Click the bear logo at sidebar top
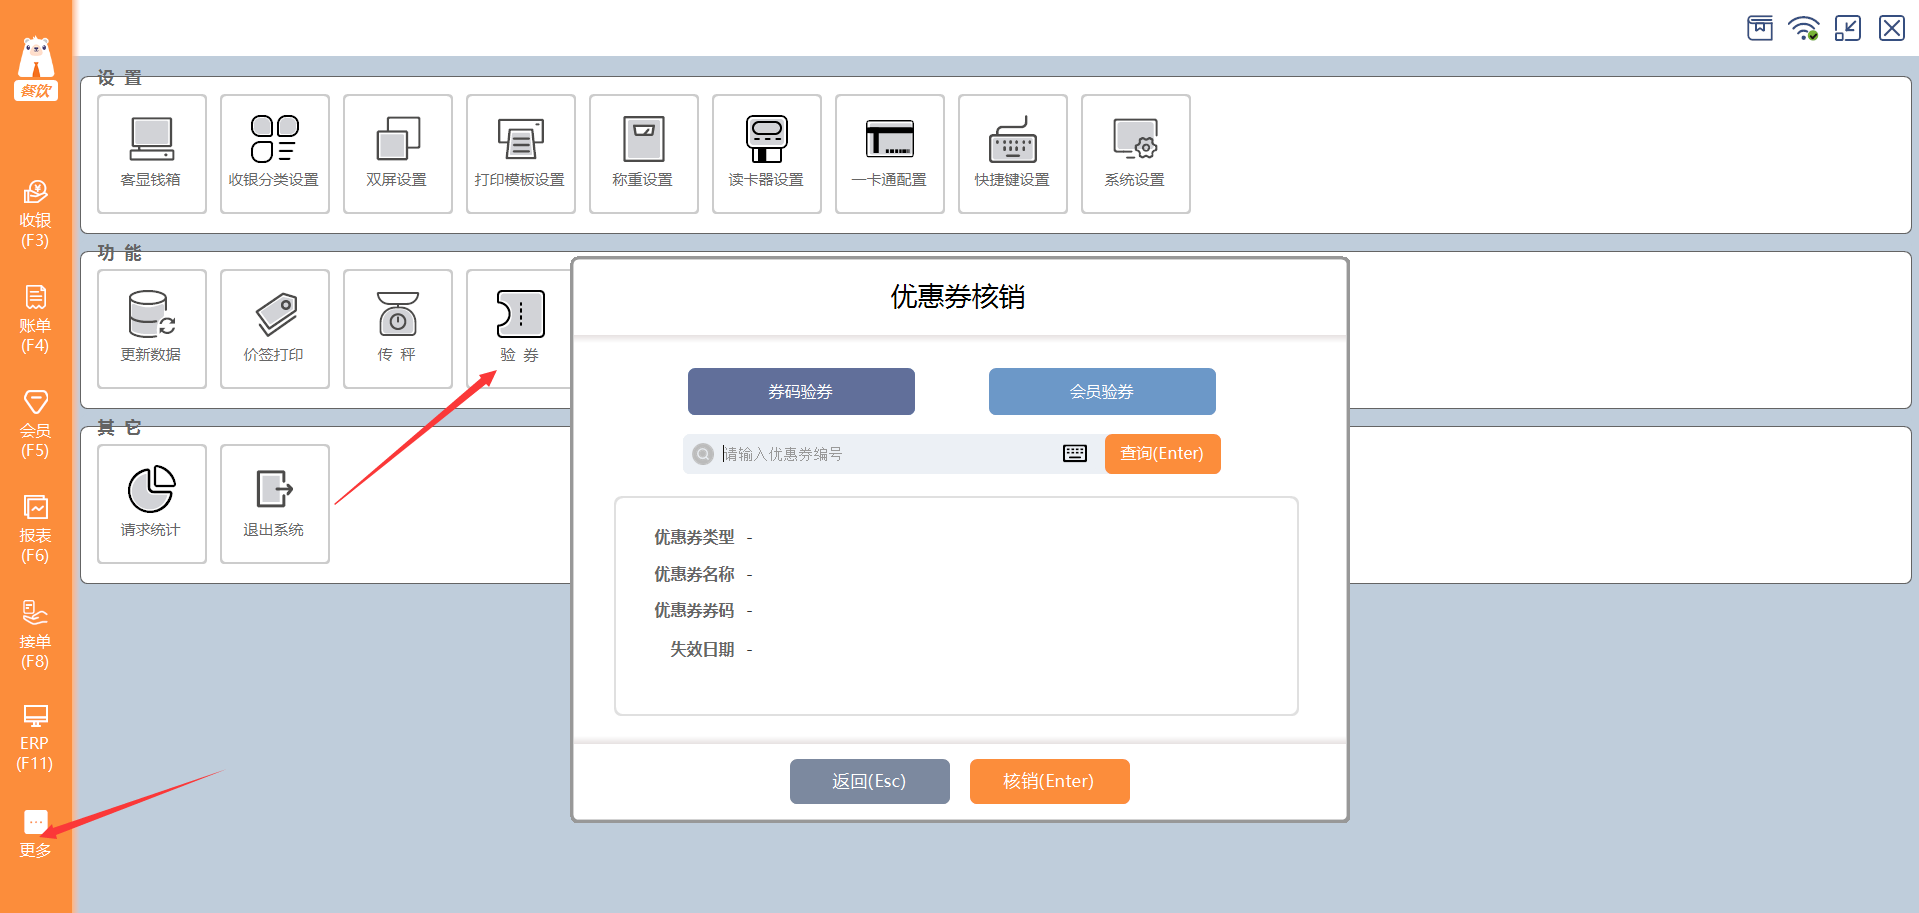1919x913 pixels. [x=36, y=67]
